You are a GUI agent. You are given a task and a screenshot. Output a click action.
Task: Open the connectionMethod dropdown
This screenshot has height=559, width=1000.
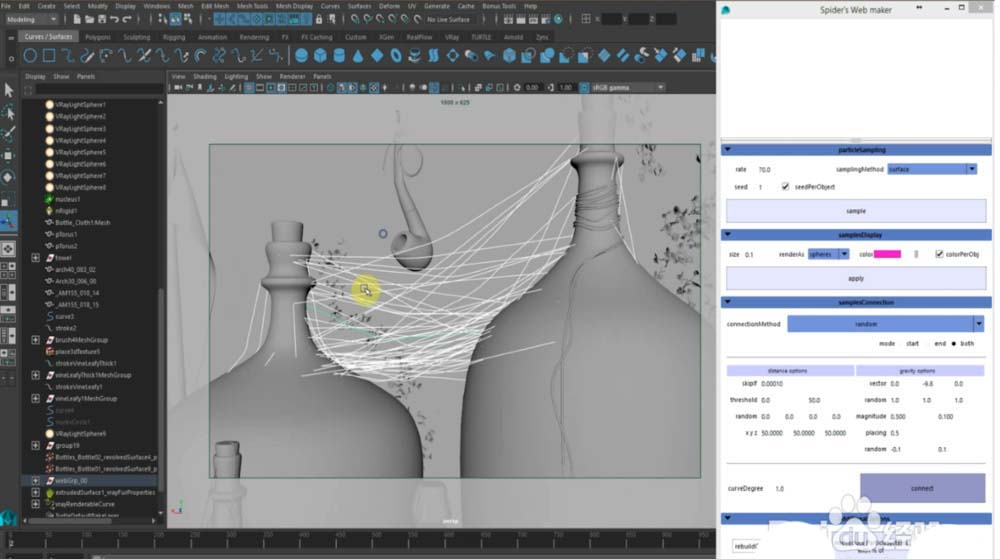[885, 323]
